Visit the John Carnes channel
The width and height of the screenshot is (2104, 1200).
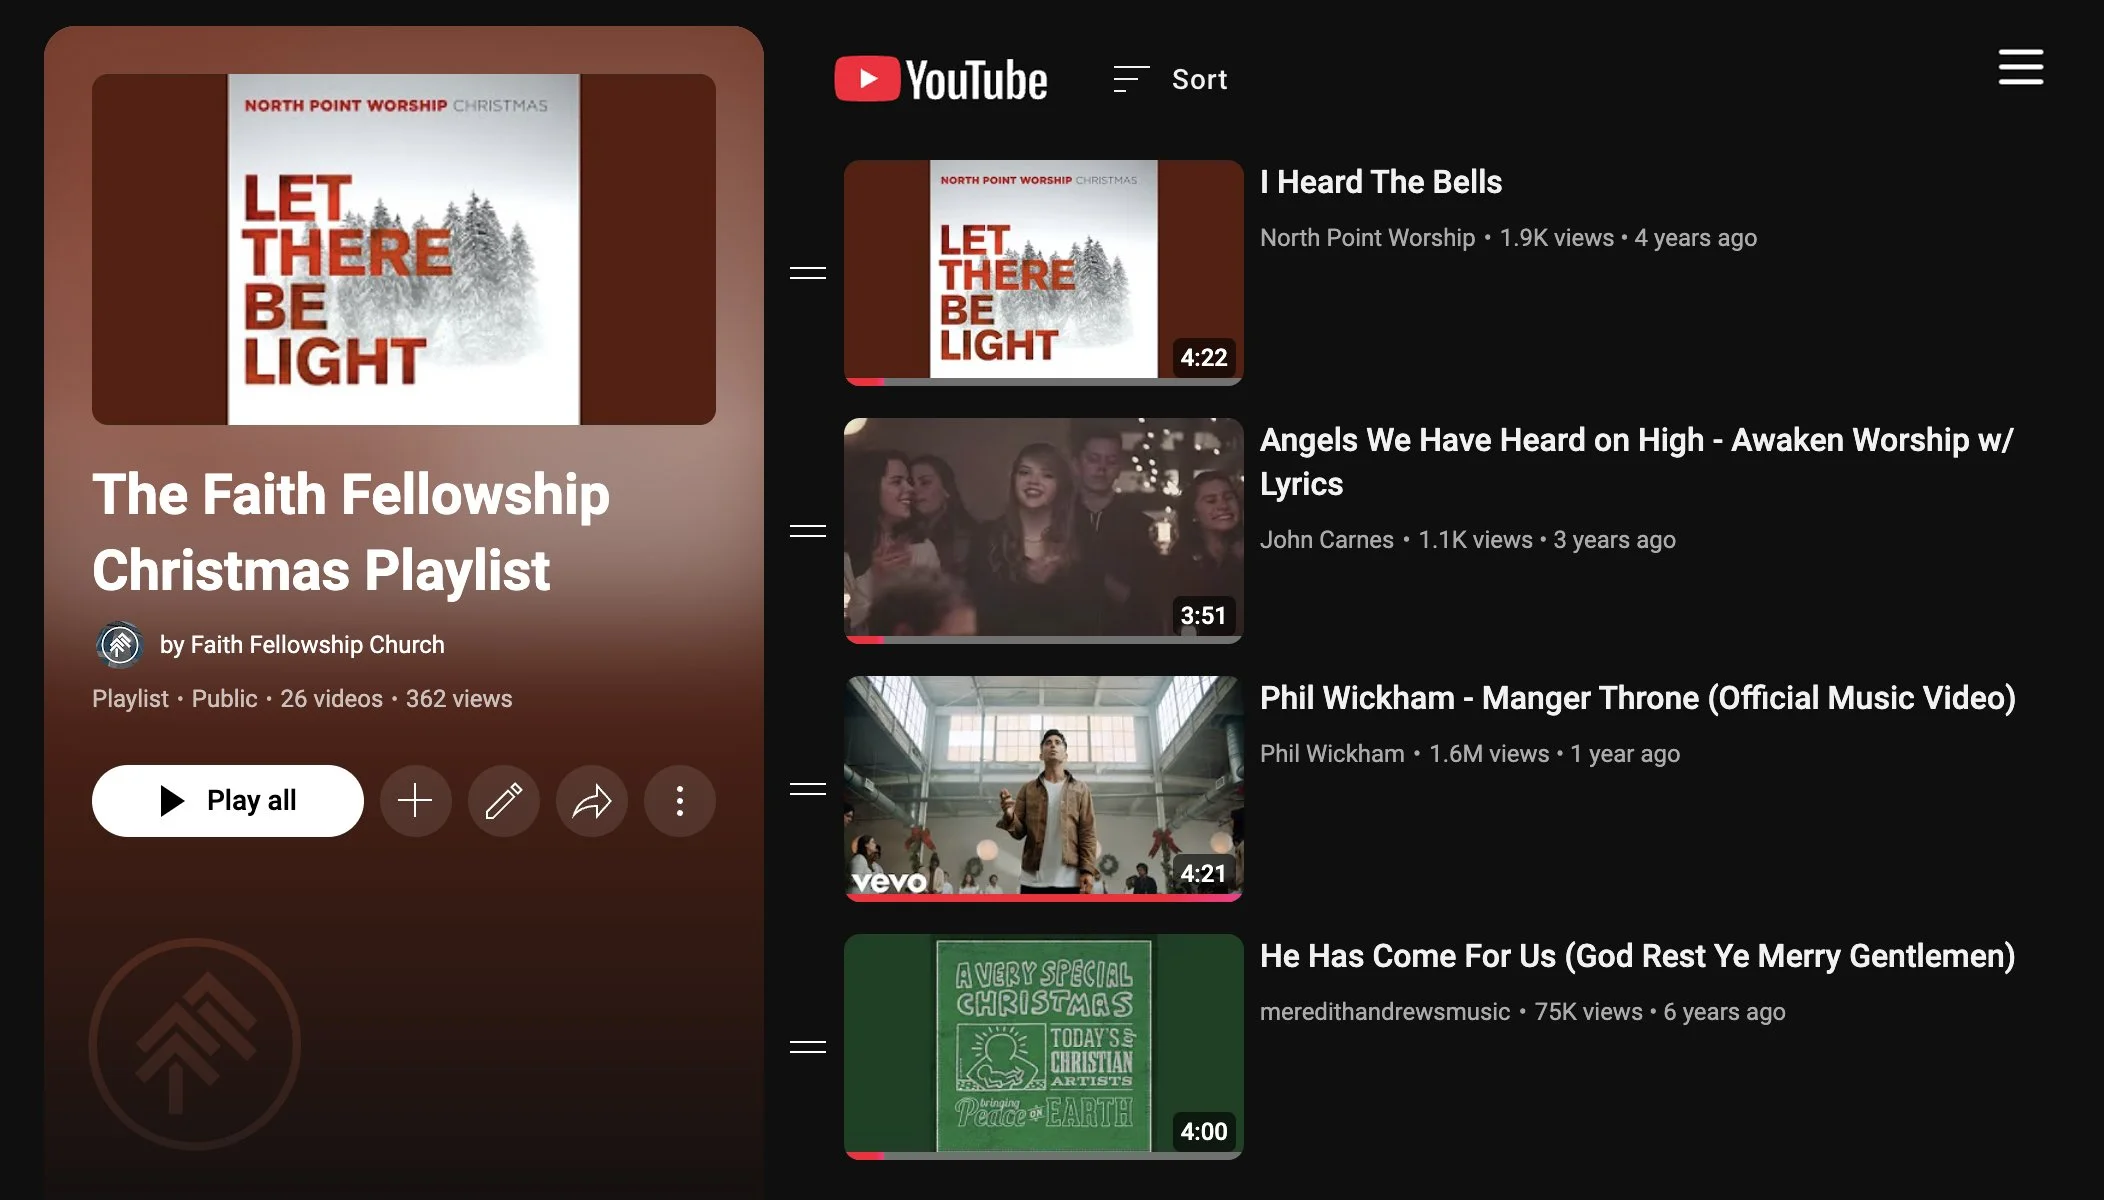pos(1326,540)
